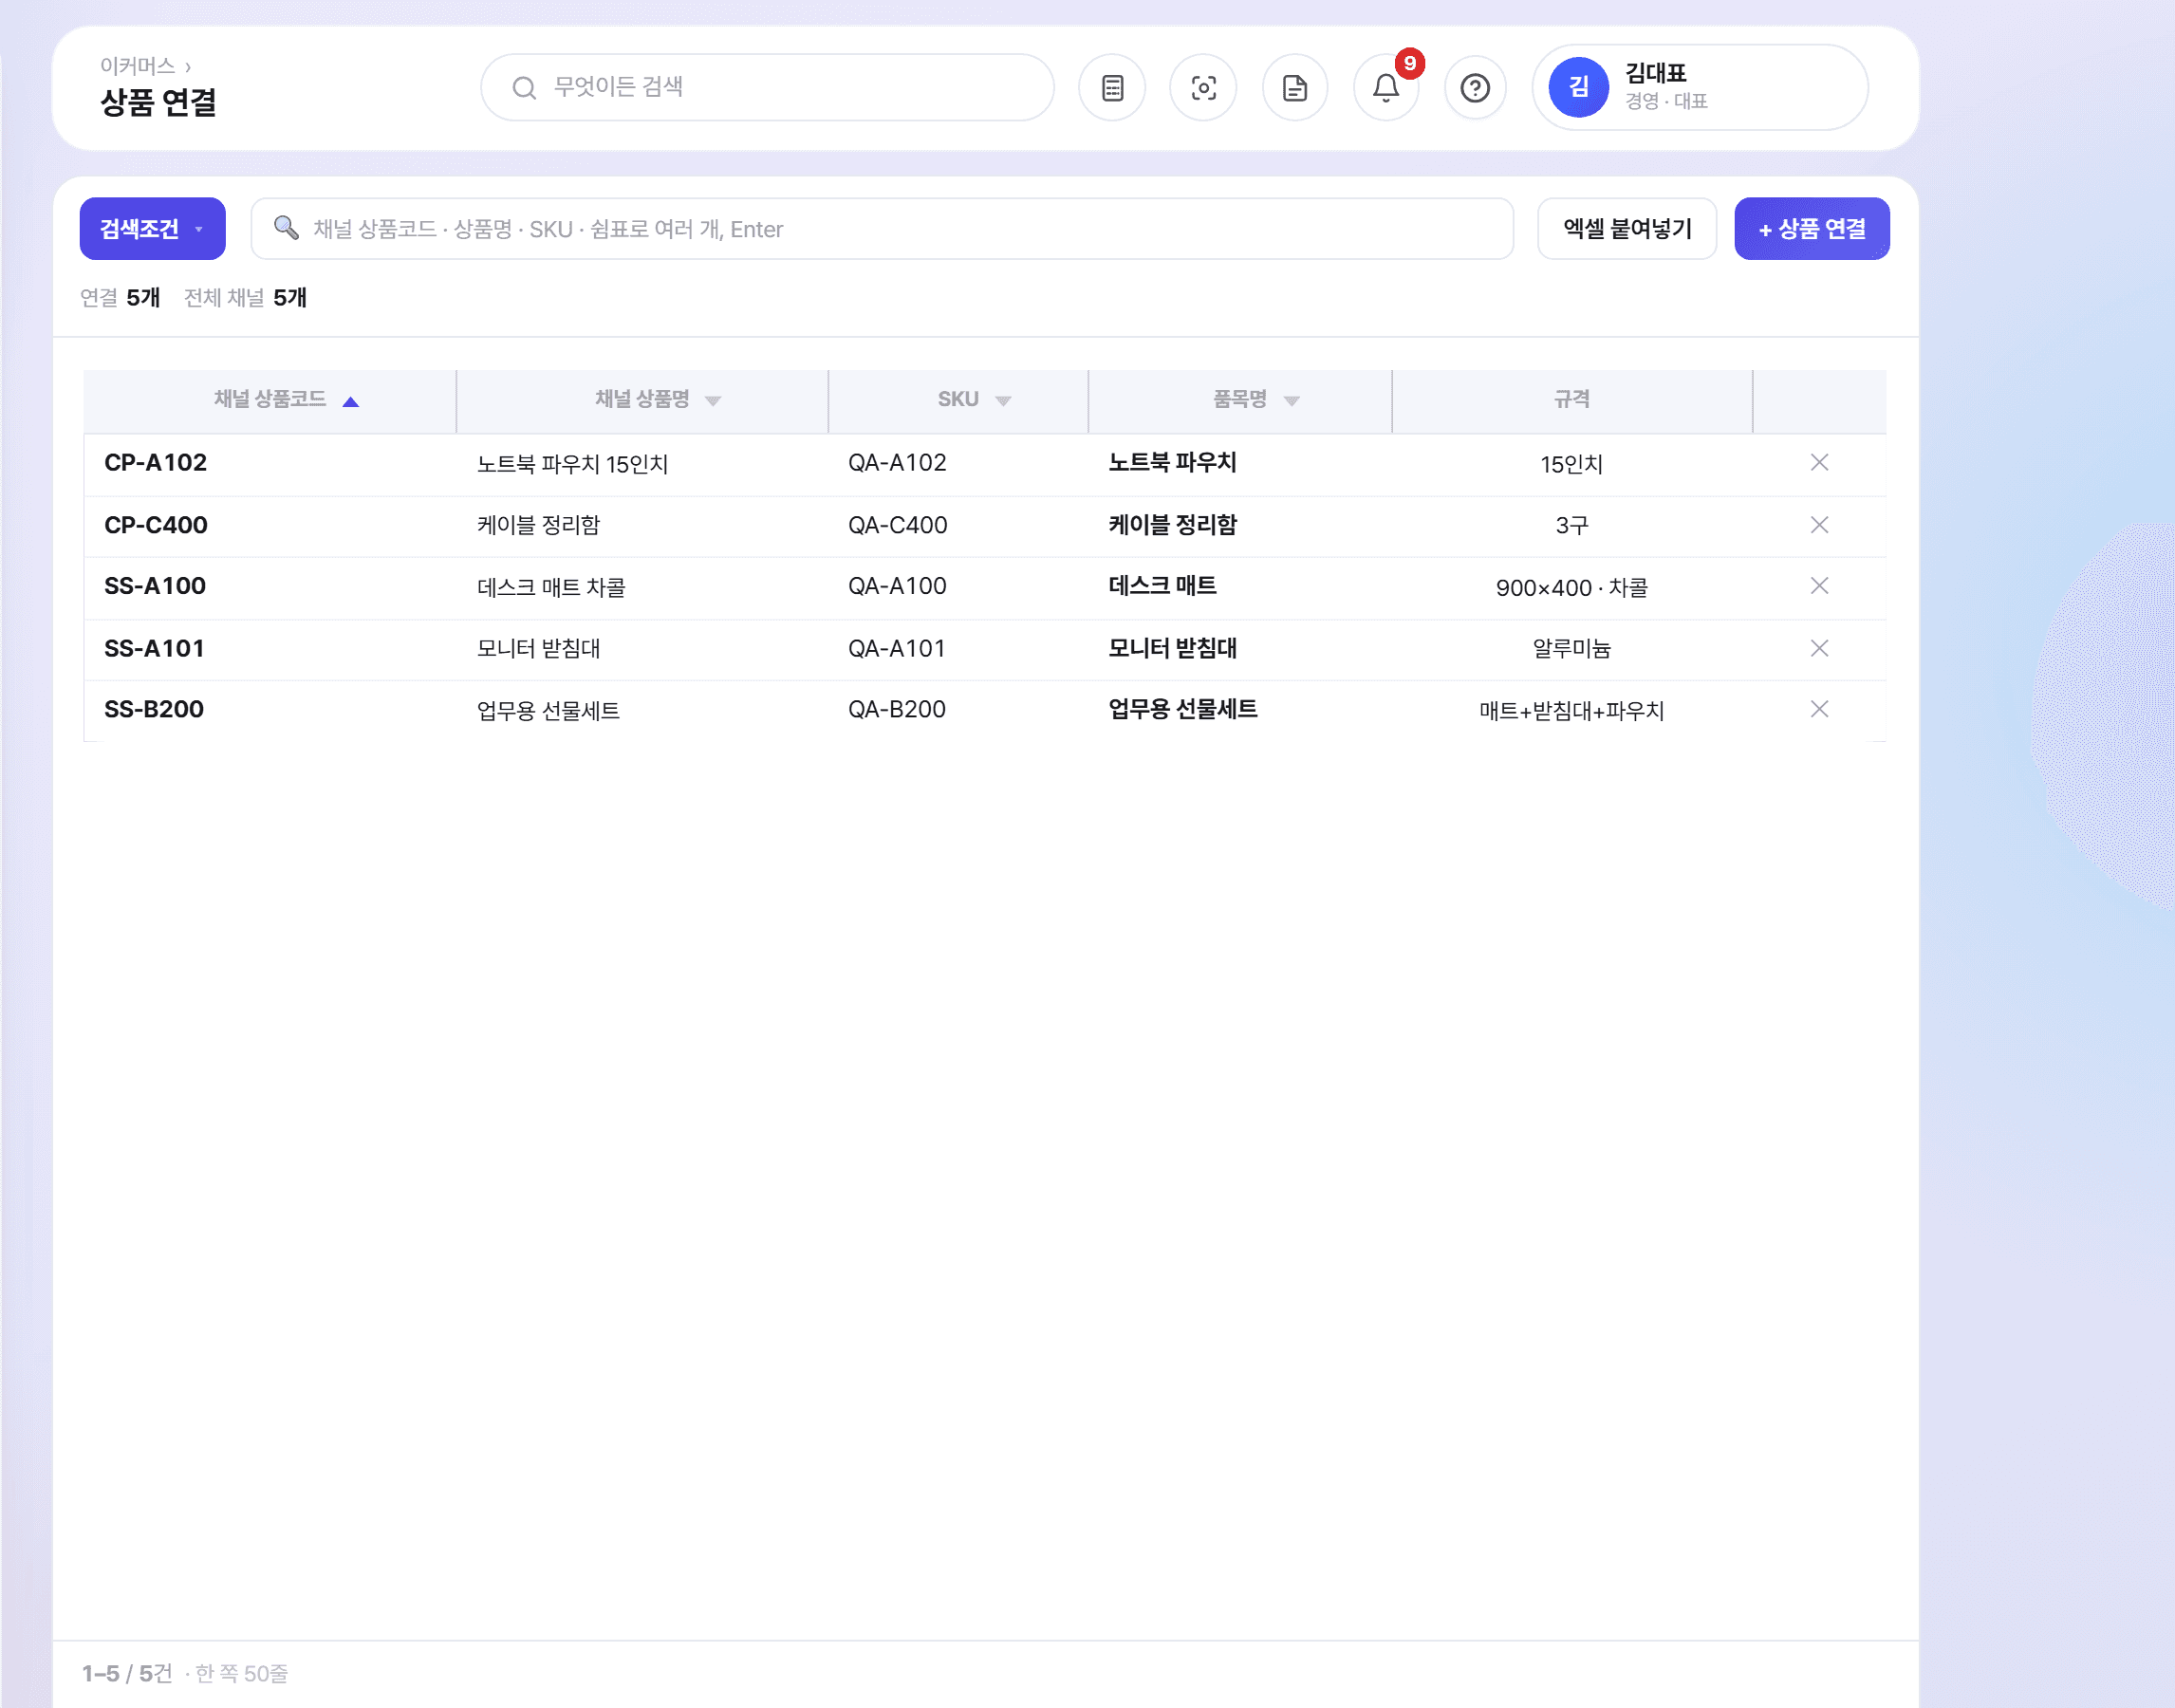Remove the CP-A102 link with its X
Image resolution: width=2175 pixels, height=1708 pixels.
point(1819,463)
